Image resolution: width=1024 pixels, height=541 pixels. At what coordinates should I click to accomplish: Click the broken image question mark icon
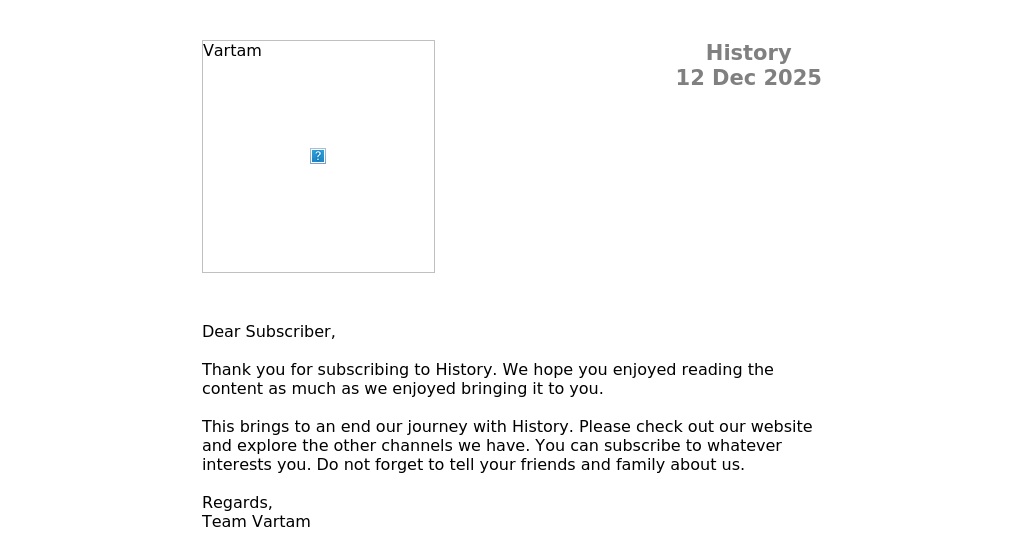pyautogui.click(x=318, y=156)
